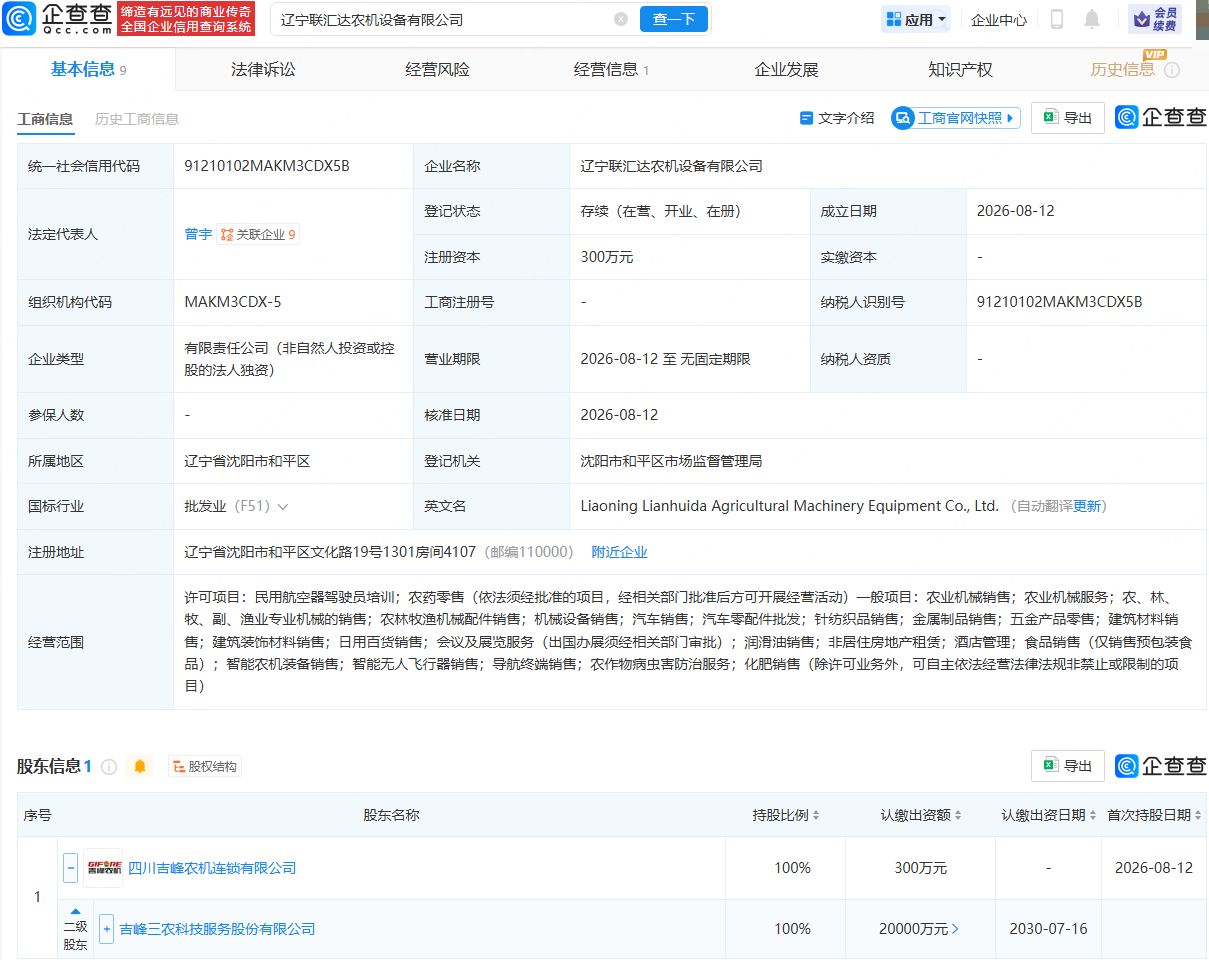Export shareholder info with 导出 button

click(x=1068, y=766)
